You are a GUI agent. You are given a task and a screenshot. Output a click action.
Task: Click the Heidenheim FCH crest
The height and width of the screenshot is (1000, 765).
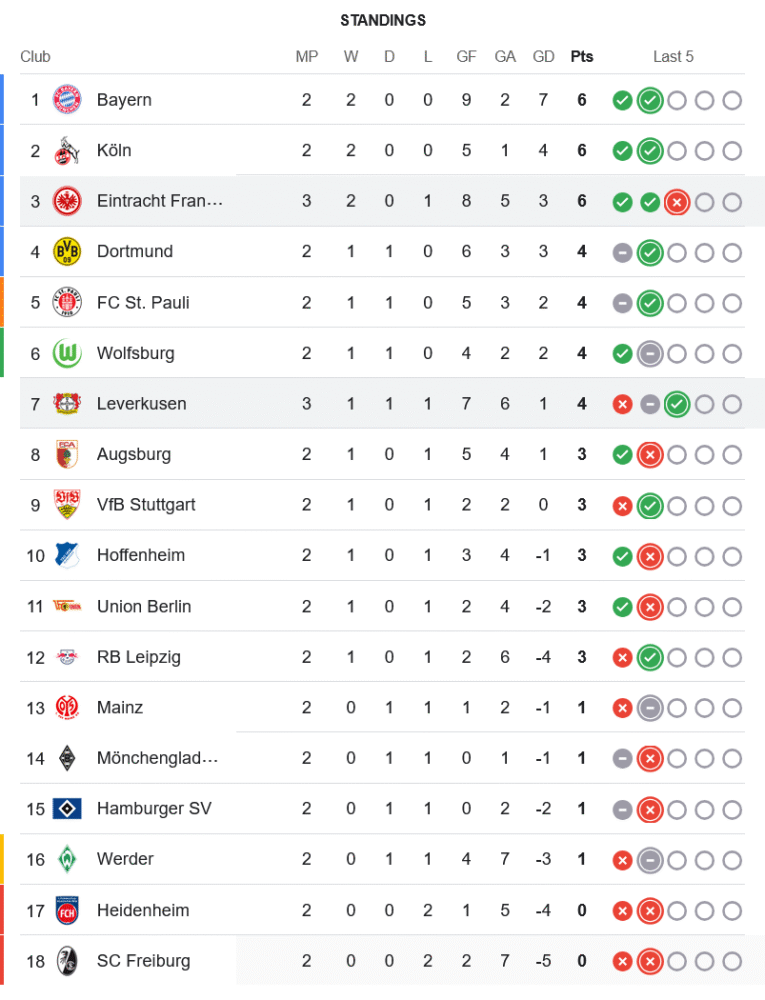67,910
